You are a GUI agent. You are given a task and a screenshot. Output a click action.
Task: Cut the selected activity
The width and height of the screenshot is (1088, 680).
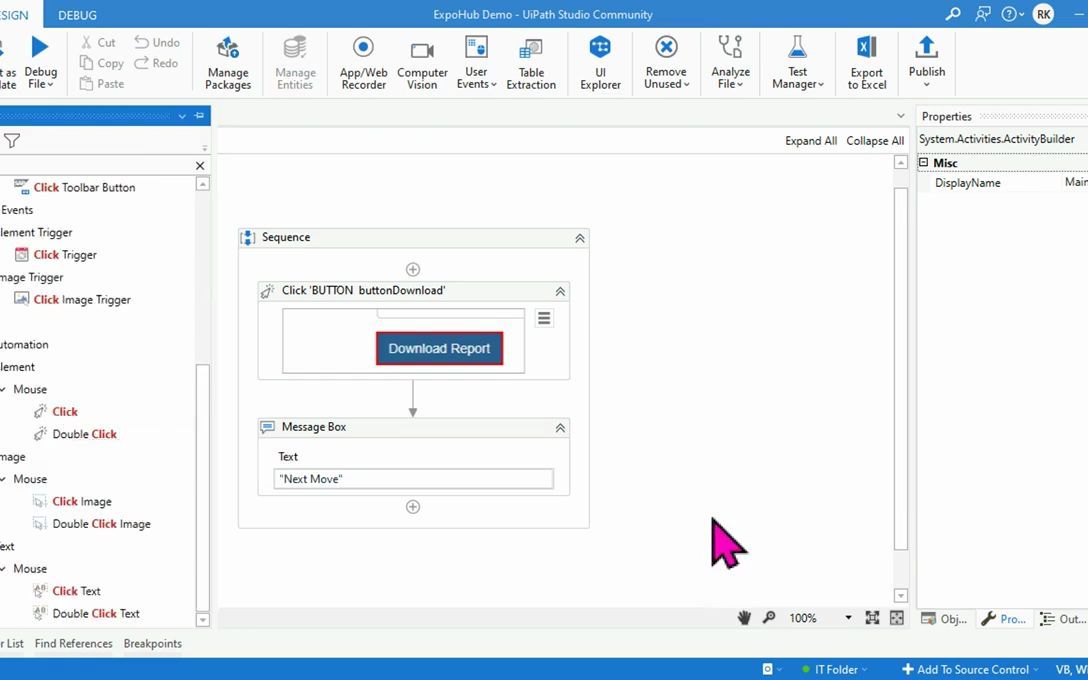(x=98, y=42)
